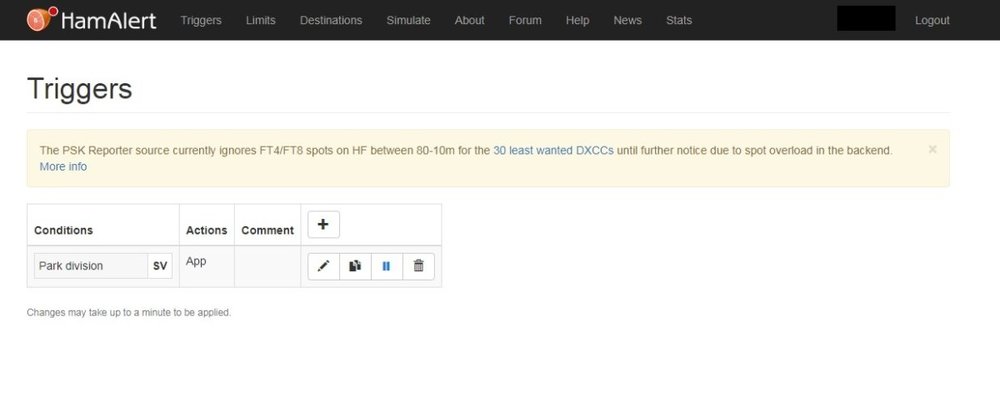Open the Triggers menu item
This screenshot has height=416, width=1000.
(201, 20)
